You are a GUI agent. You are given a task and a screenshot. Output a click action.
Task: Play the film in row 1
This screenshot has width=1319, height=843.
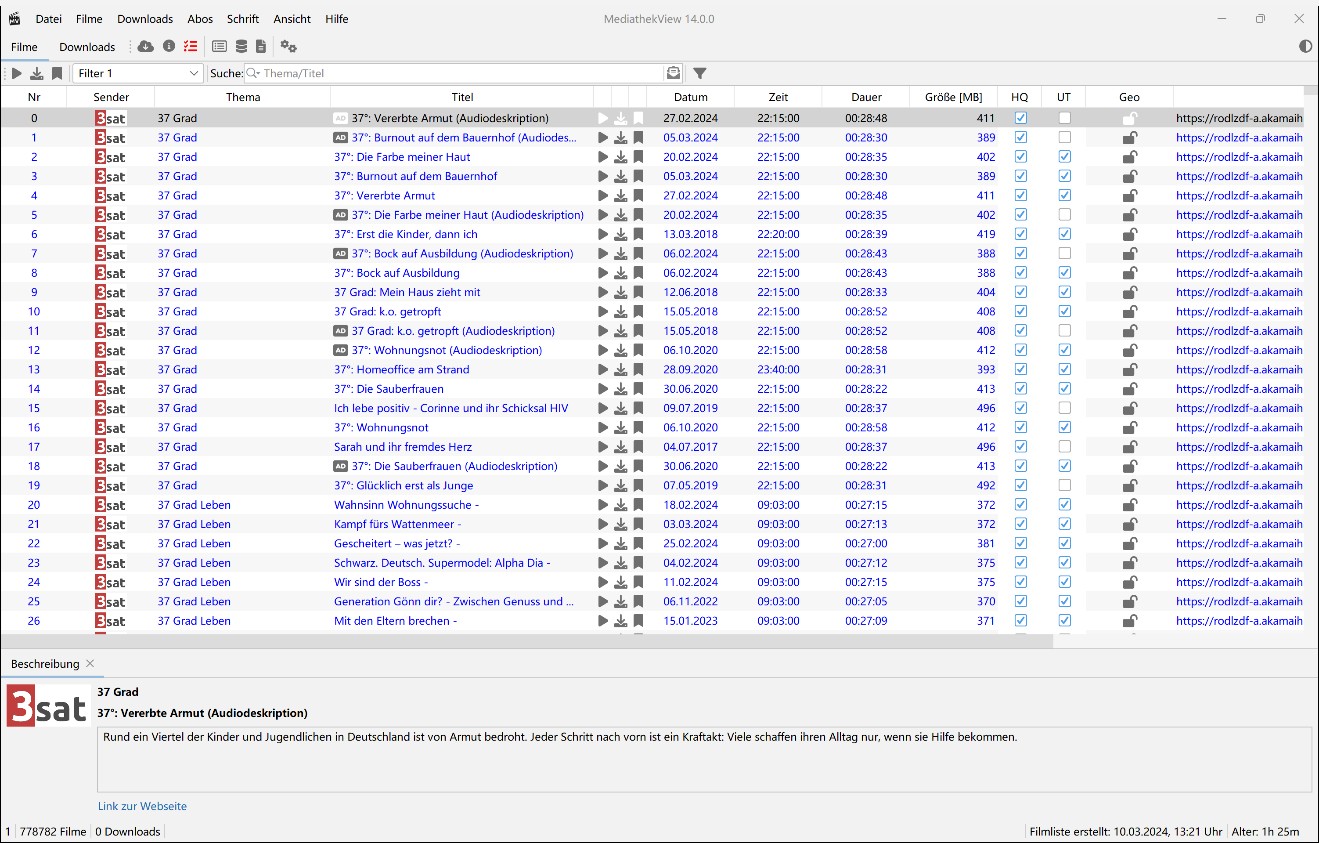[x=603, y=138]
